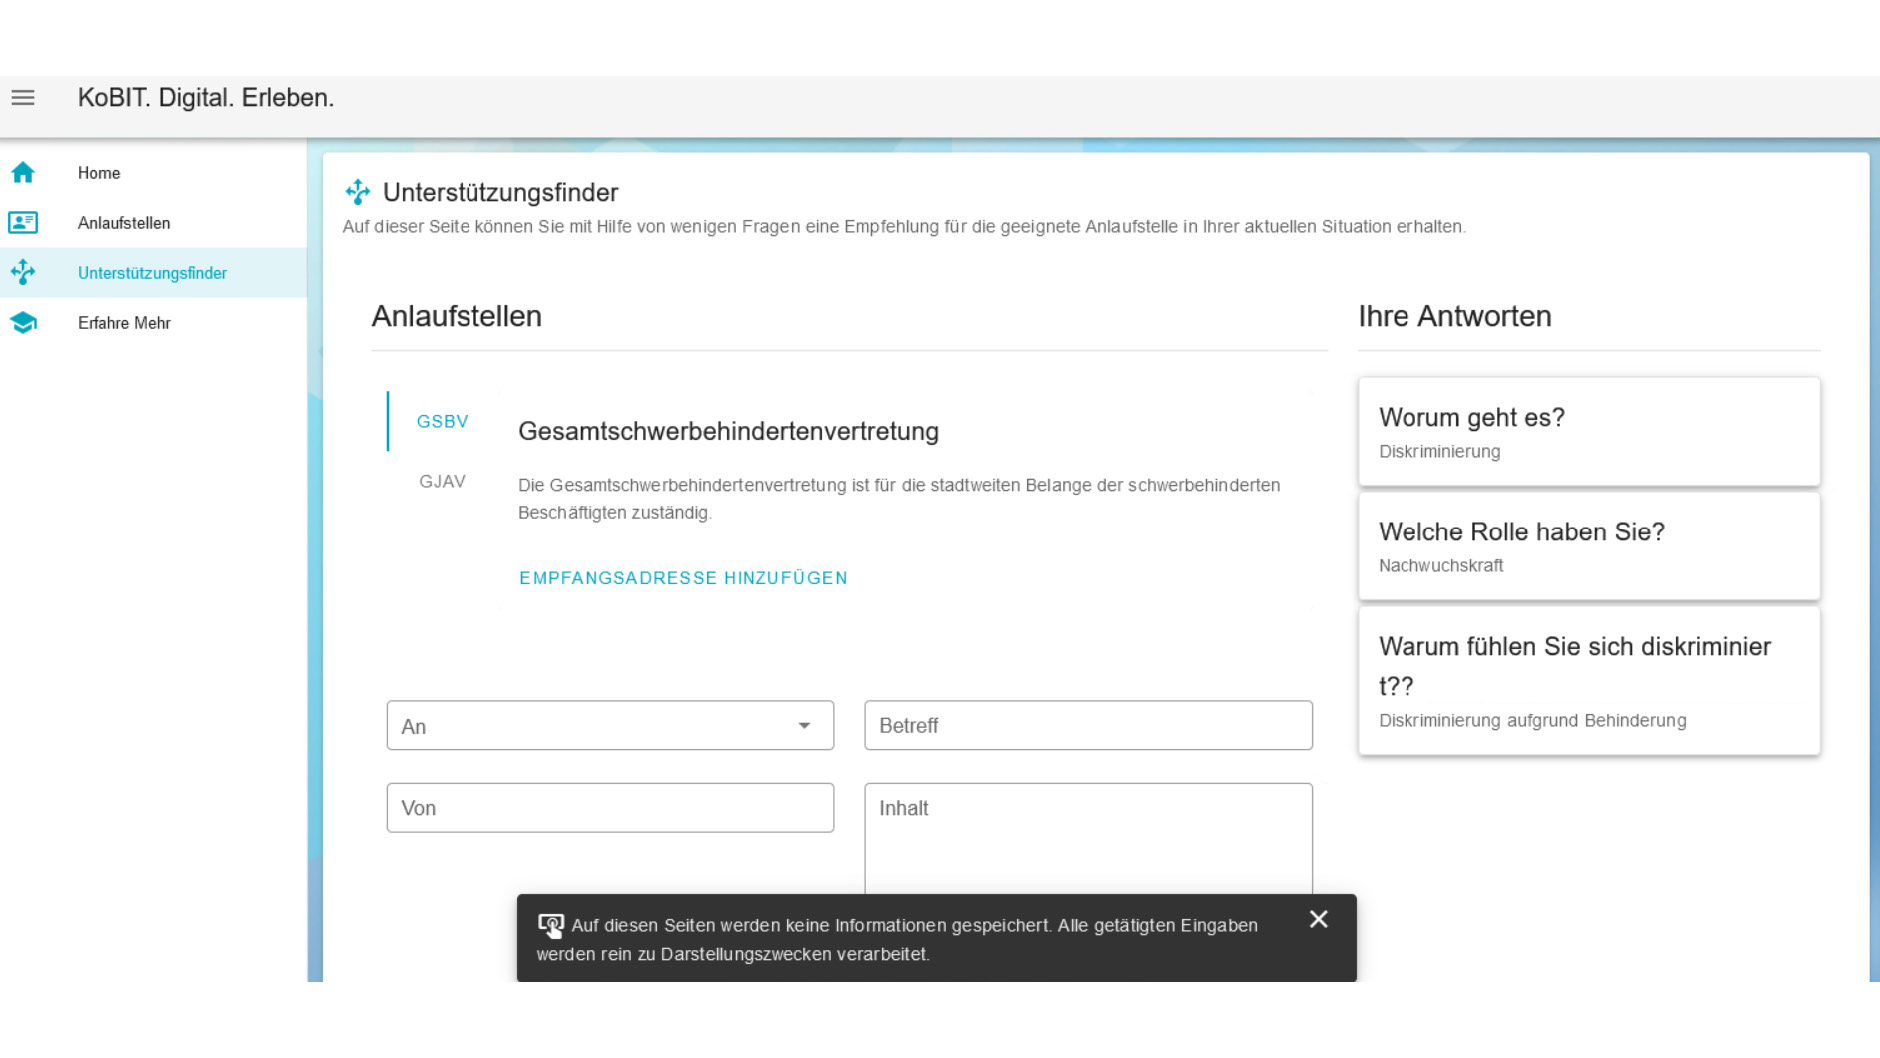Viewport: 1880px width, 1058px height.
Task: Open the hamburger navigation menu
Action: tap(22, 98)
